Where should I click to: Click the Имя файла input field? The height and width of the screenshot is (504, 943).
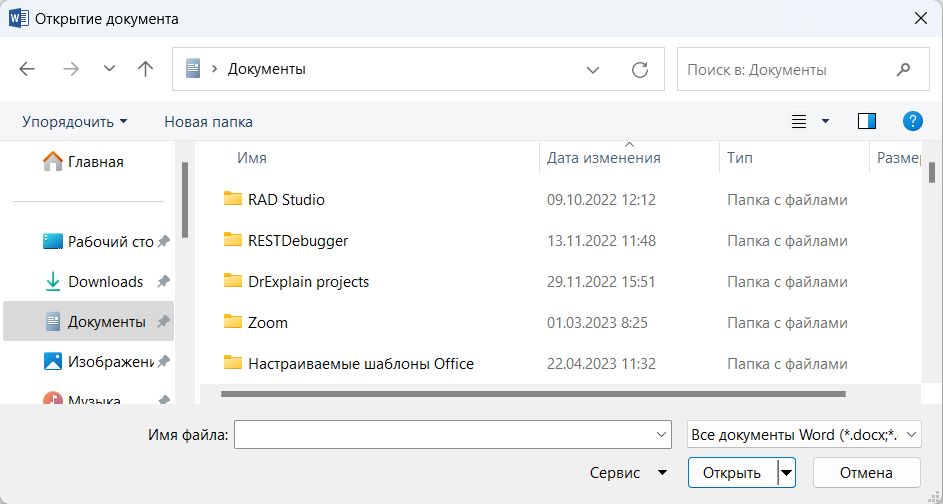point(443,434)
